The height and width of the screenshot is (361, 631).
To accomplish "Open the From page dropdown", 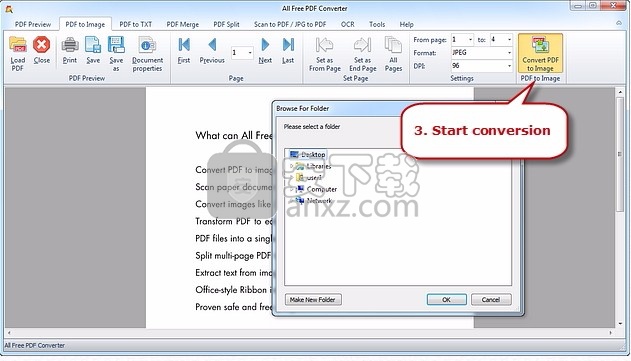I will [x=470, y=39].
